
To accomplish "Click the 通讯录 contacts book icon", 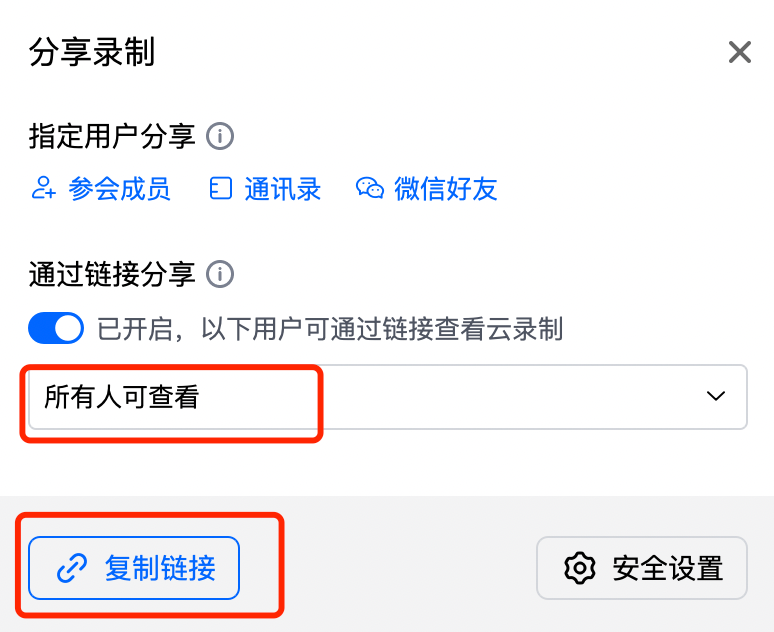I will tap(220, 189).
